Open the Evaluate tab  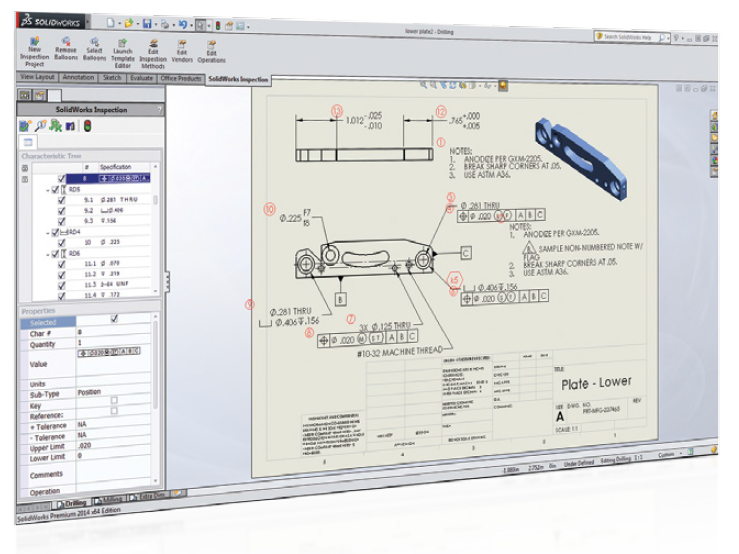[x=142, y=77]
